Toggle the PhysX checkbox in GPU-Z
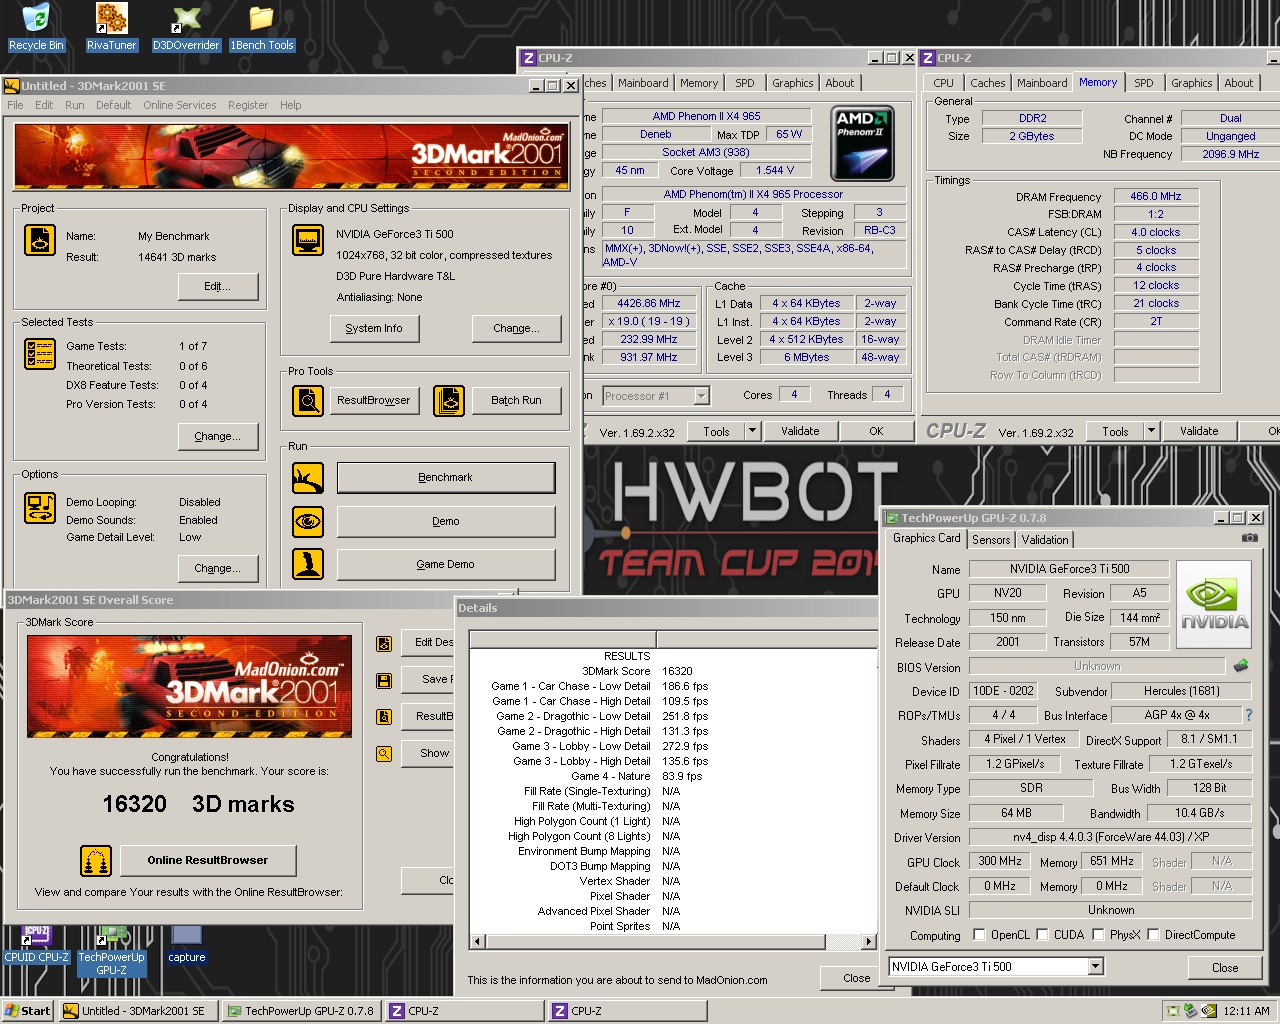This screenshot has width=1280, height=1024. tap(1099, 935)
